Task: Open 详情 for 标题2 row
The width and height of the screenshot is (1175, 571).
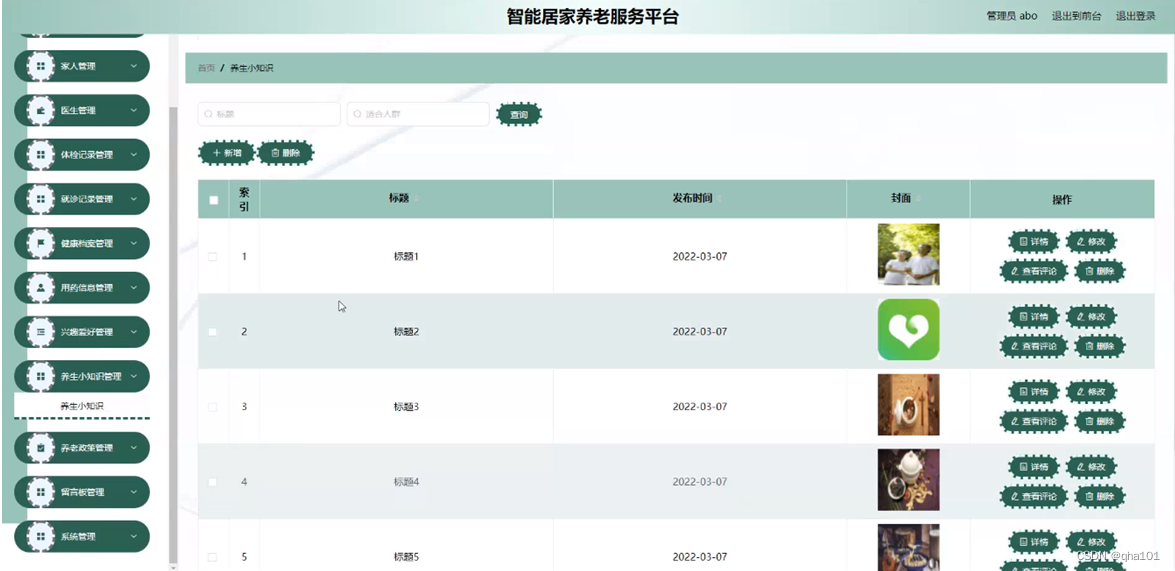Action: (x=1033, y=317)
